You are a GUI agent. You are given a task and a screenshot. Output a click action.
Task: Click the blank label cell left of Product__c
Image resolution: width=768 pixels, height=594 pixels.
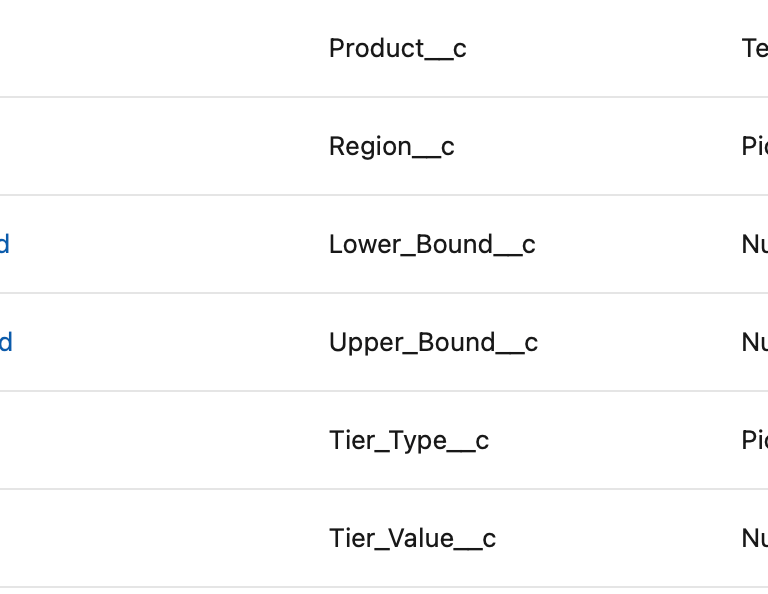(150, 48)
